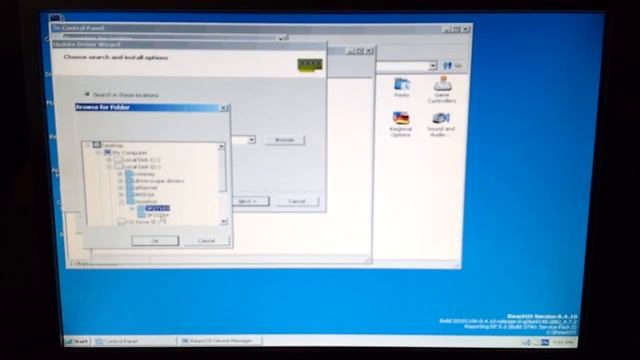
Task: Switch to Control Panel taskbar button
Action: 135,341
